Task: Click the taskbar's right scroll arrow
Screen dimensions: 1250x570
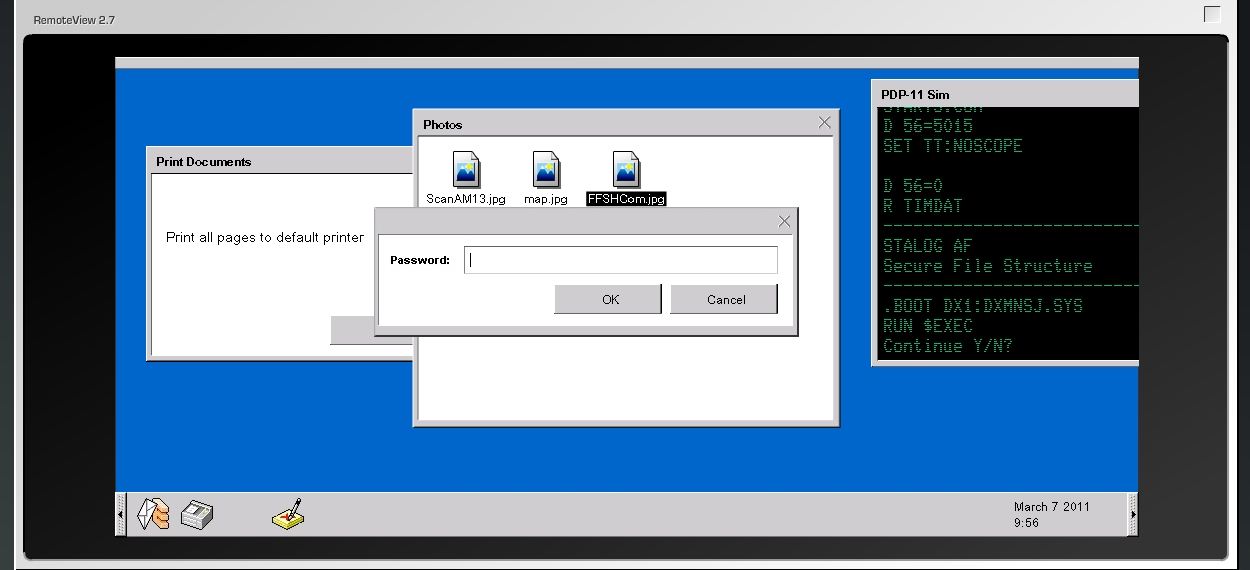Action: click(x=1133, y=515)
